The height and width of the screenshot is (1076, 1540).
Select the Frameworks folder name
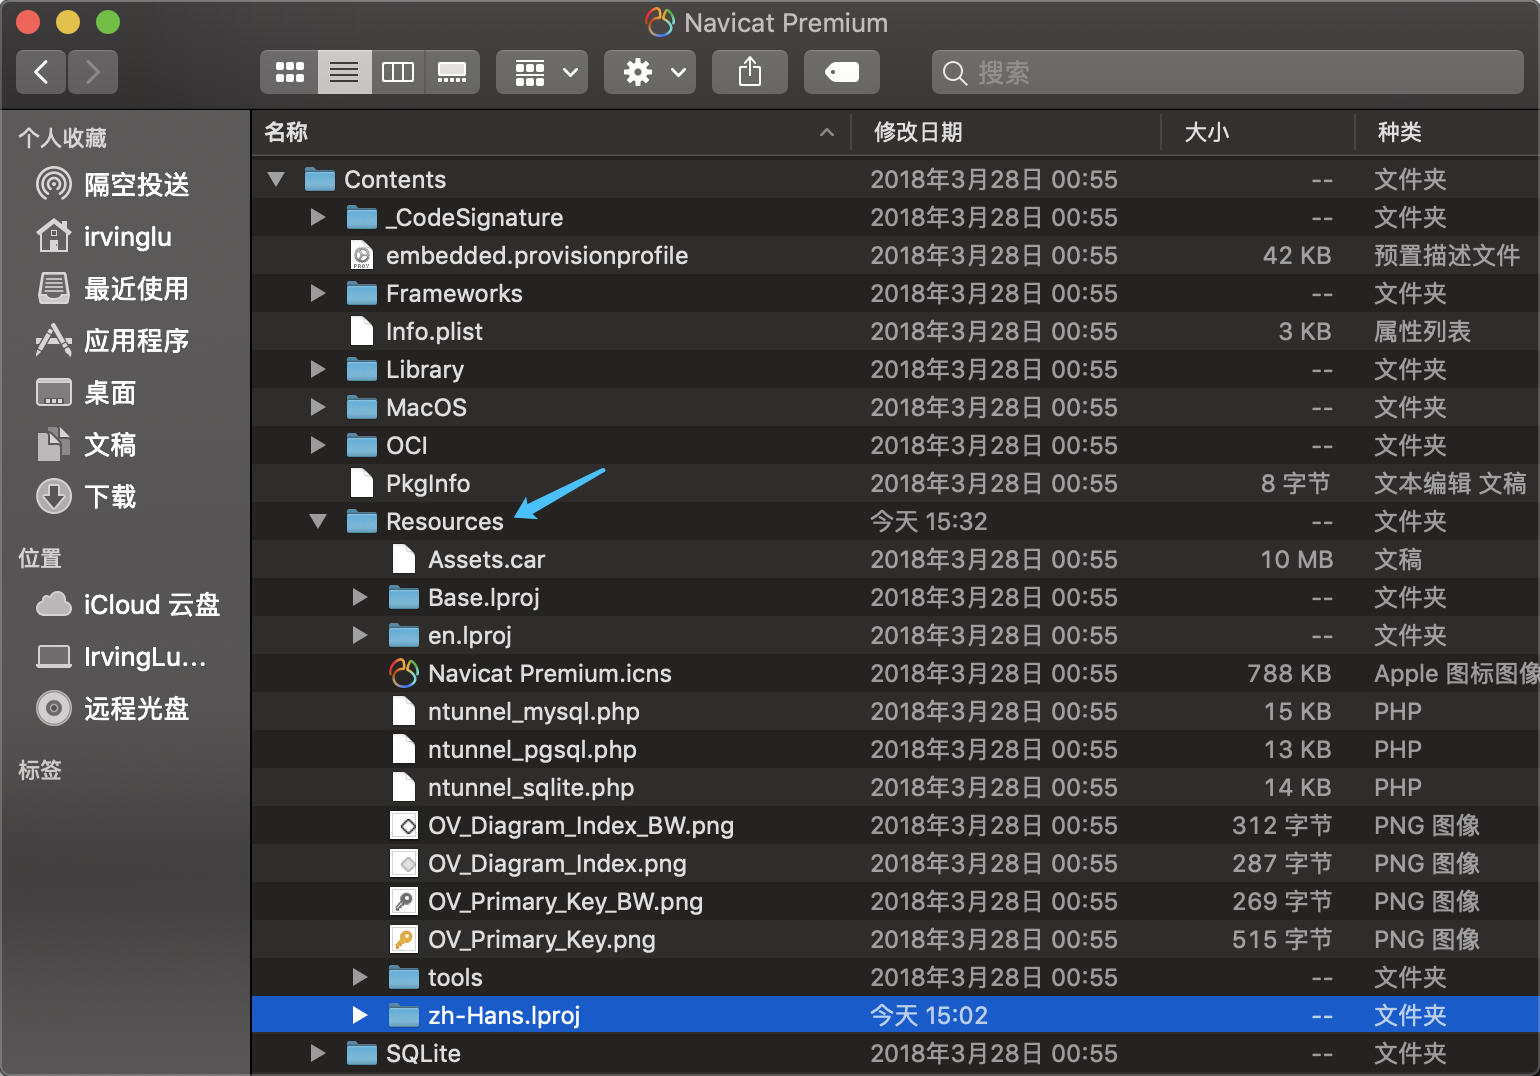(x=454, y=294)
